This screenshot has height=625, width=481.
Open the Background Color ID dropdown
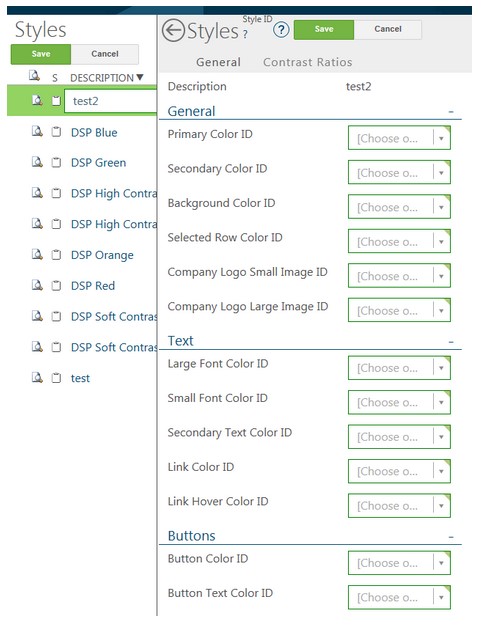[399, 207]
